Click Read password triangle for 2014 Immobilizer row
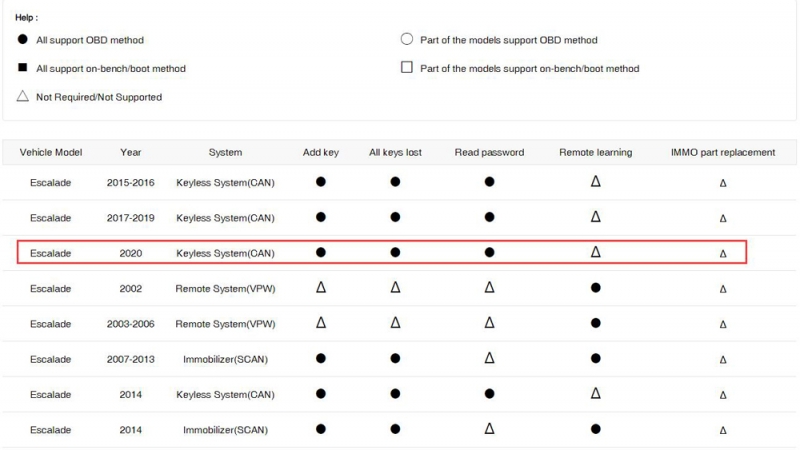Screen dimensions: 800x450 [x=489, y=429]
